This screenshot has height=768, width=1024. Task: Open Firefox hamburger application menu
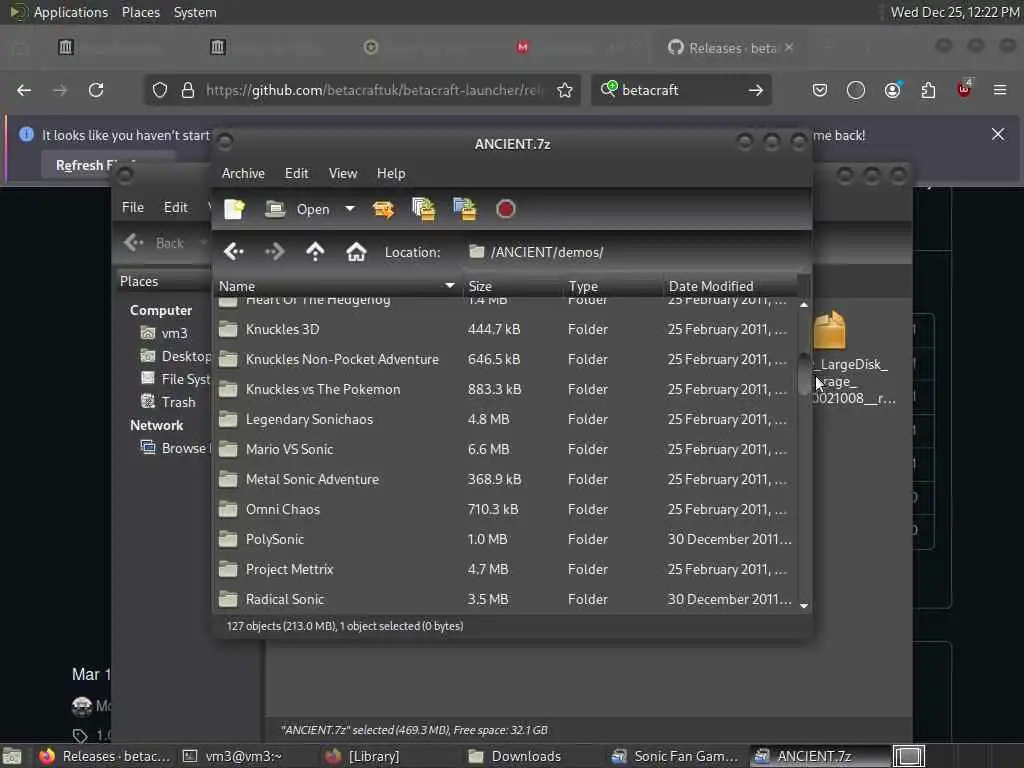(1000, 90)
